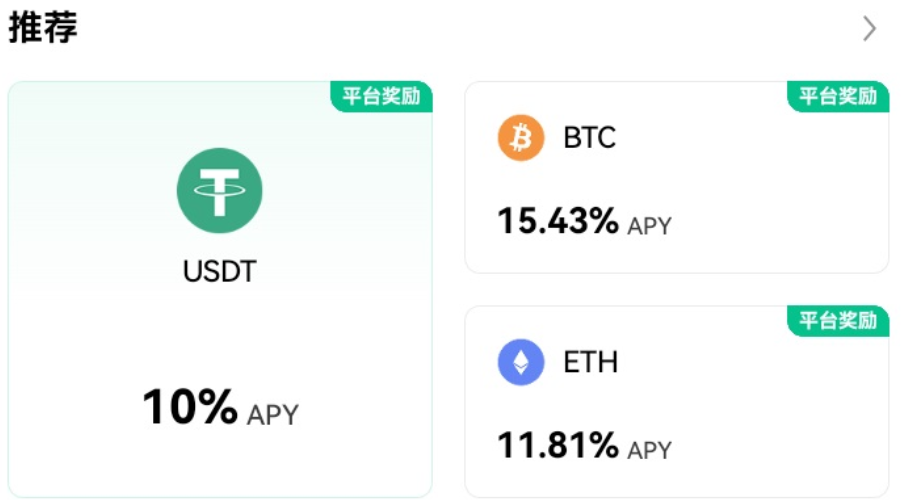
Task: Click the 11.81% yield figure
Action: 558,446
